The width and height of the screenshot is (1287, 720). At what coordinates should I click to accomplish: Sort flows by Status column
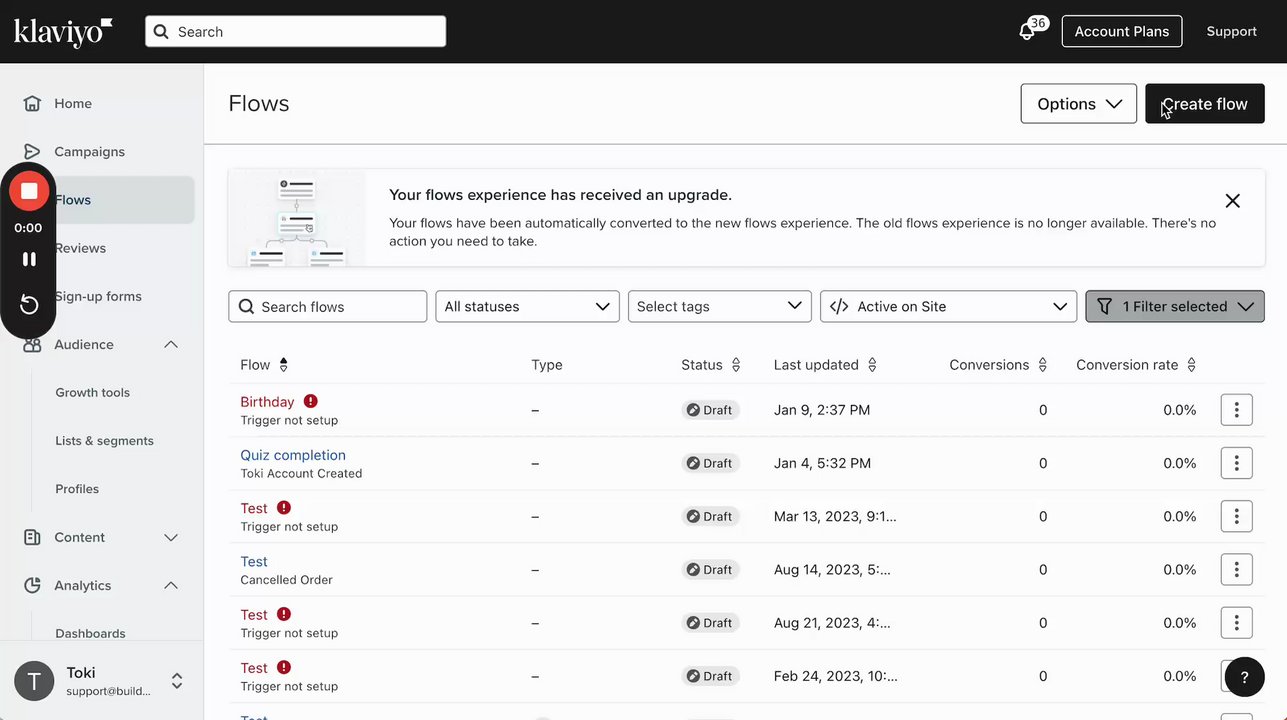click(736, 365)
